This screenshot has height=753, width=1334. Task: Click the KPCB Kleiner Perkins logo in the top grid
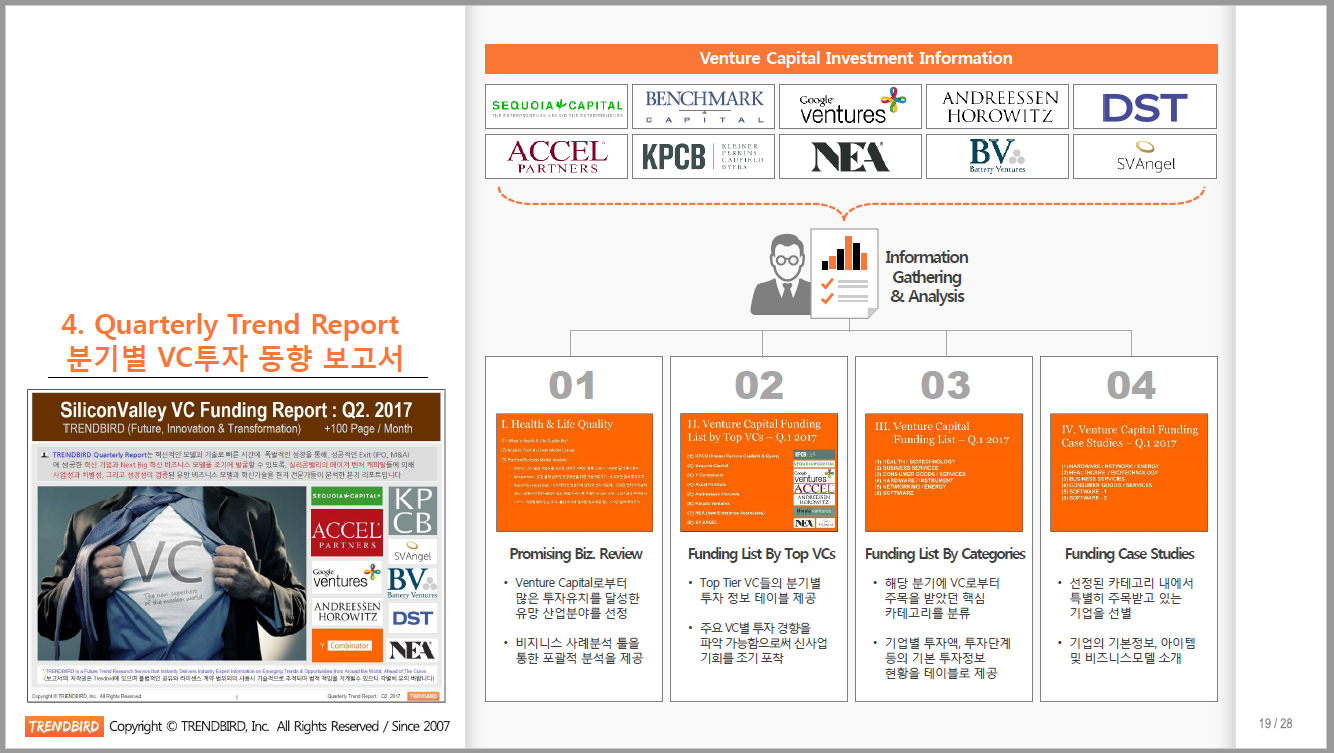point(704,156)
